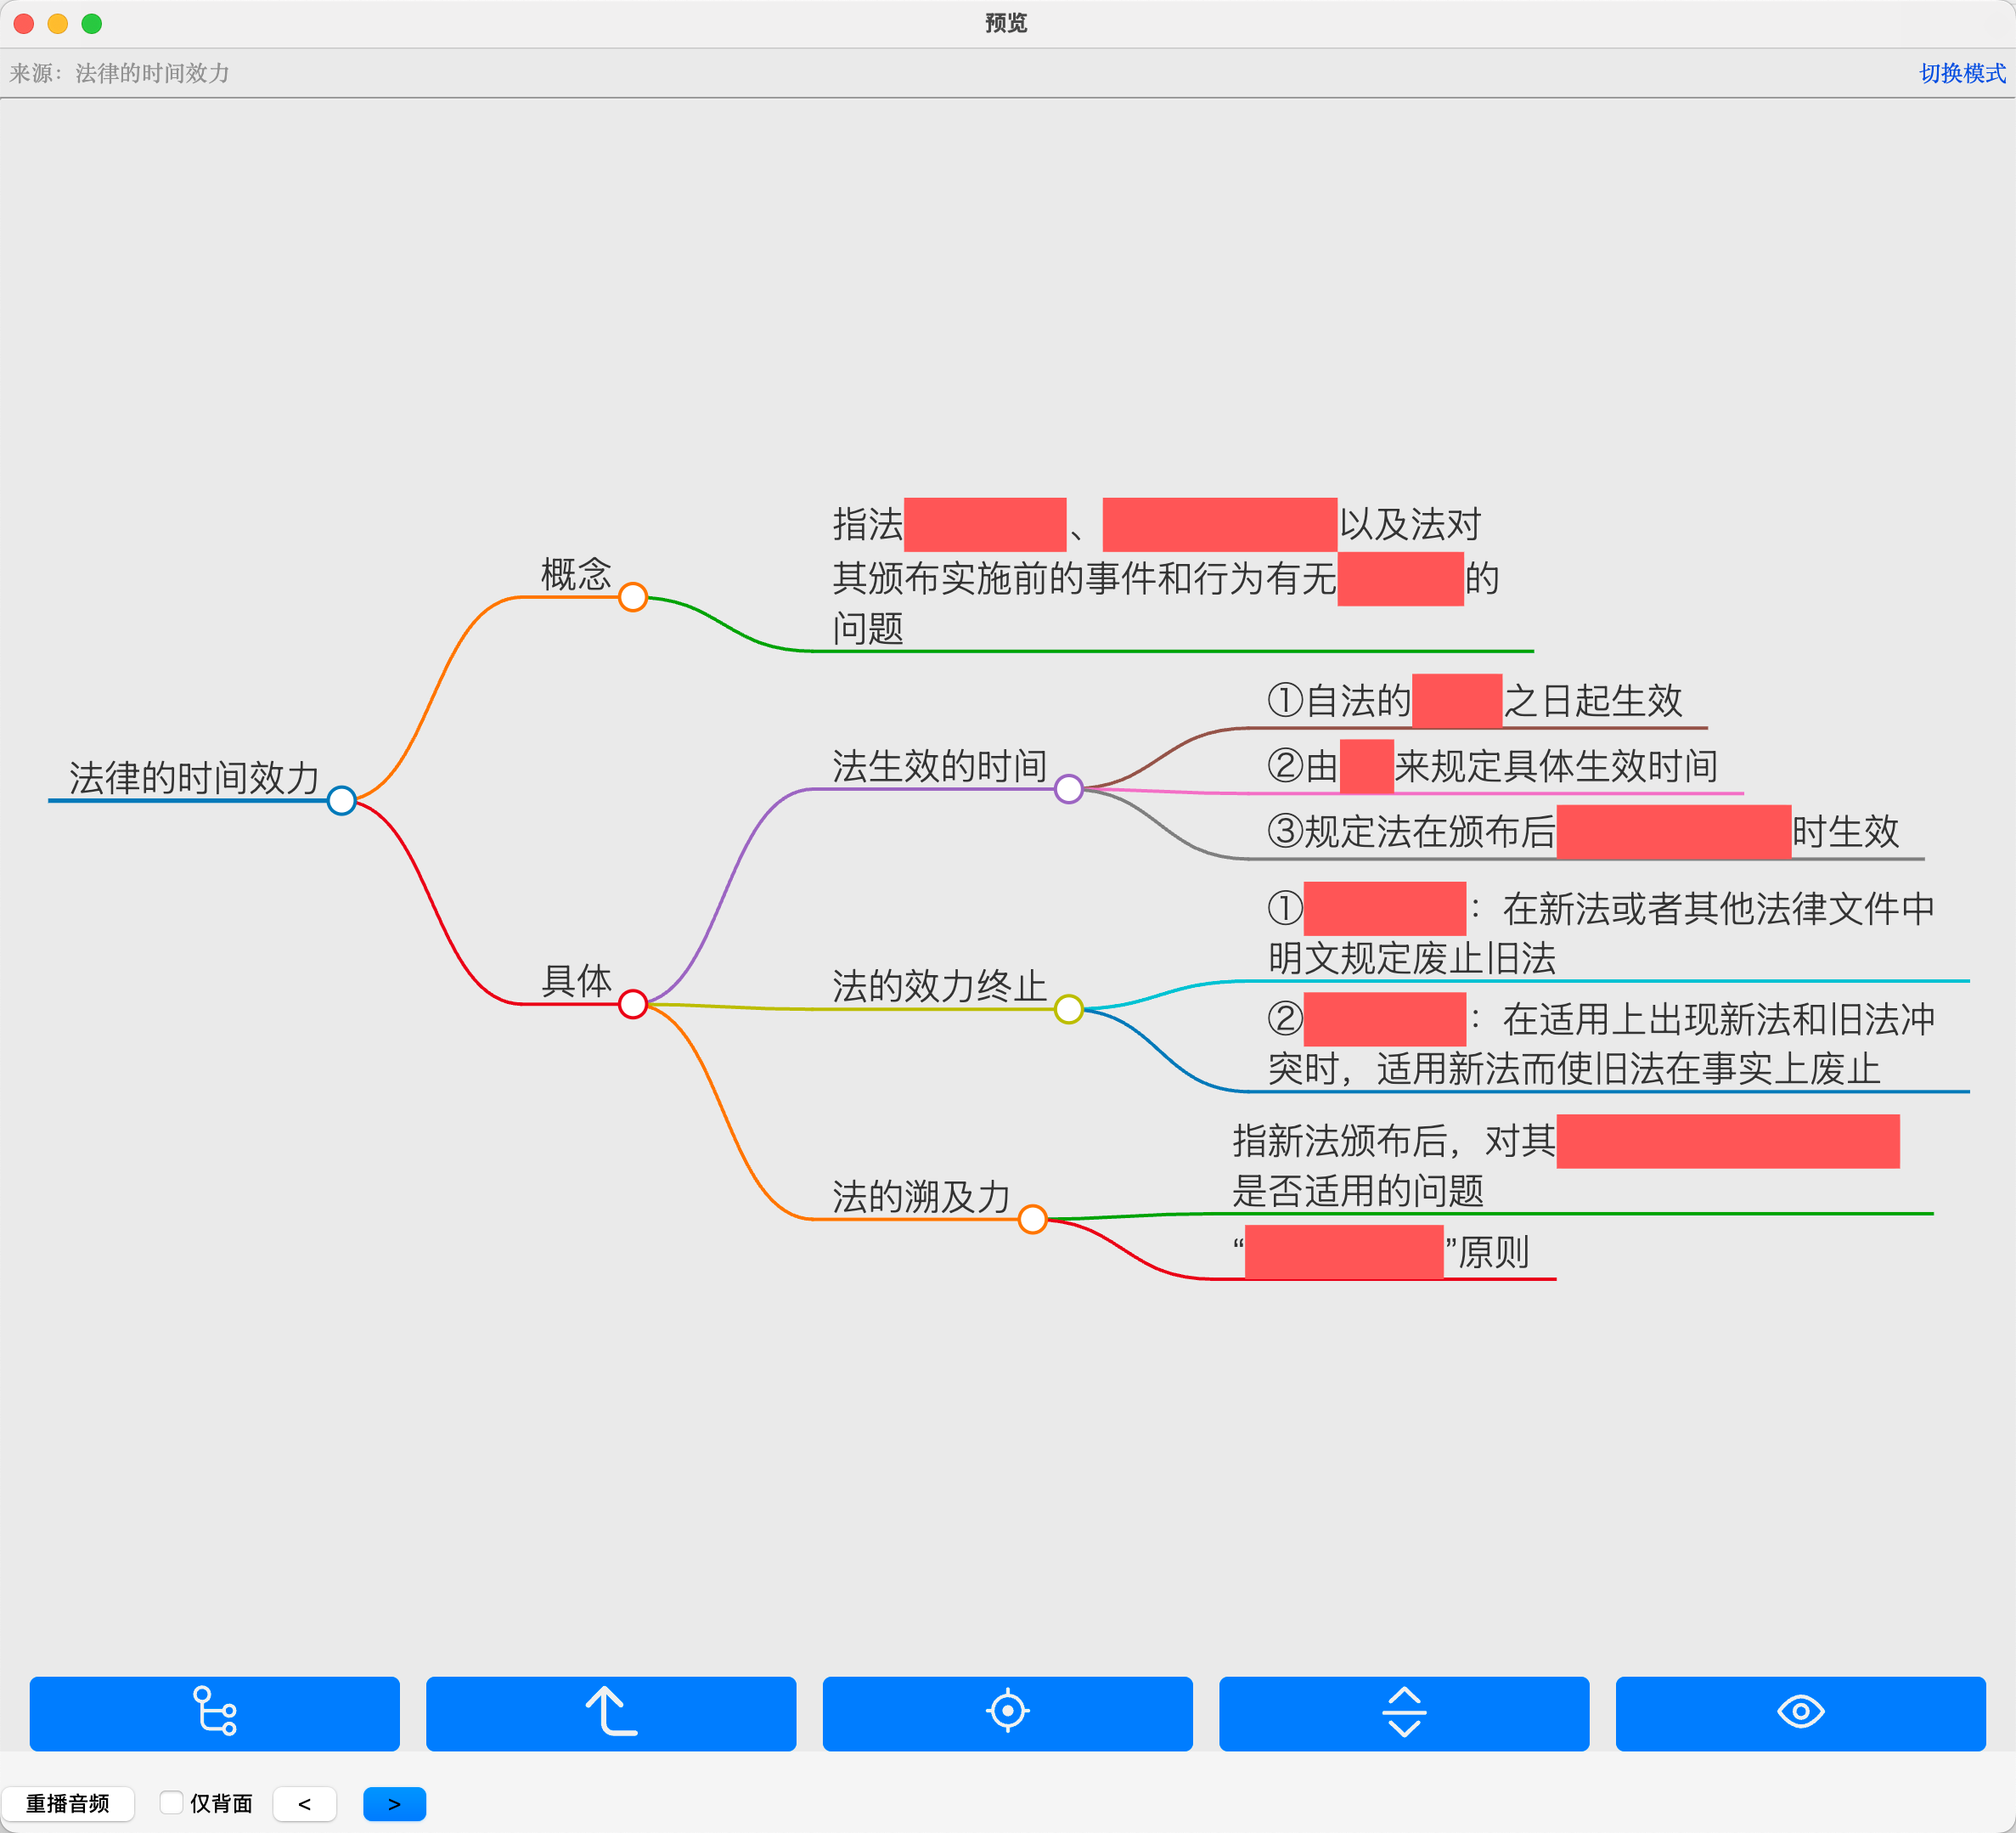Collapse the 法律的时间效力 root node circle
2016x1833 pixels.
point(342,800)
